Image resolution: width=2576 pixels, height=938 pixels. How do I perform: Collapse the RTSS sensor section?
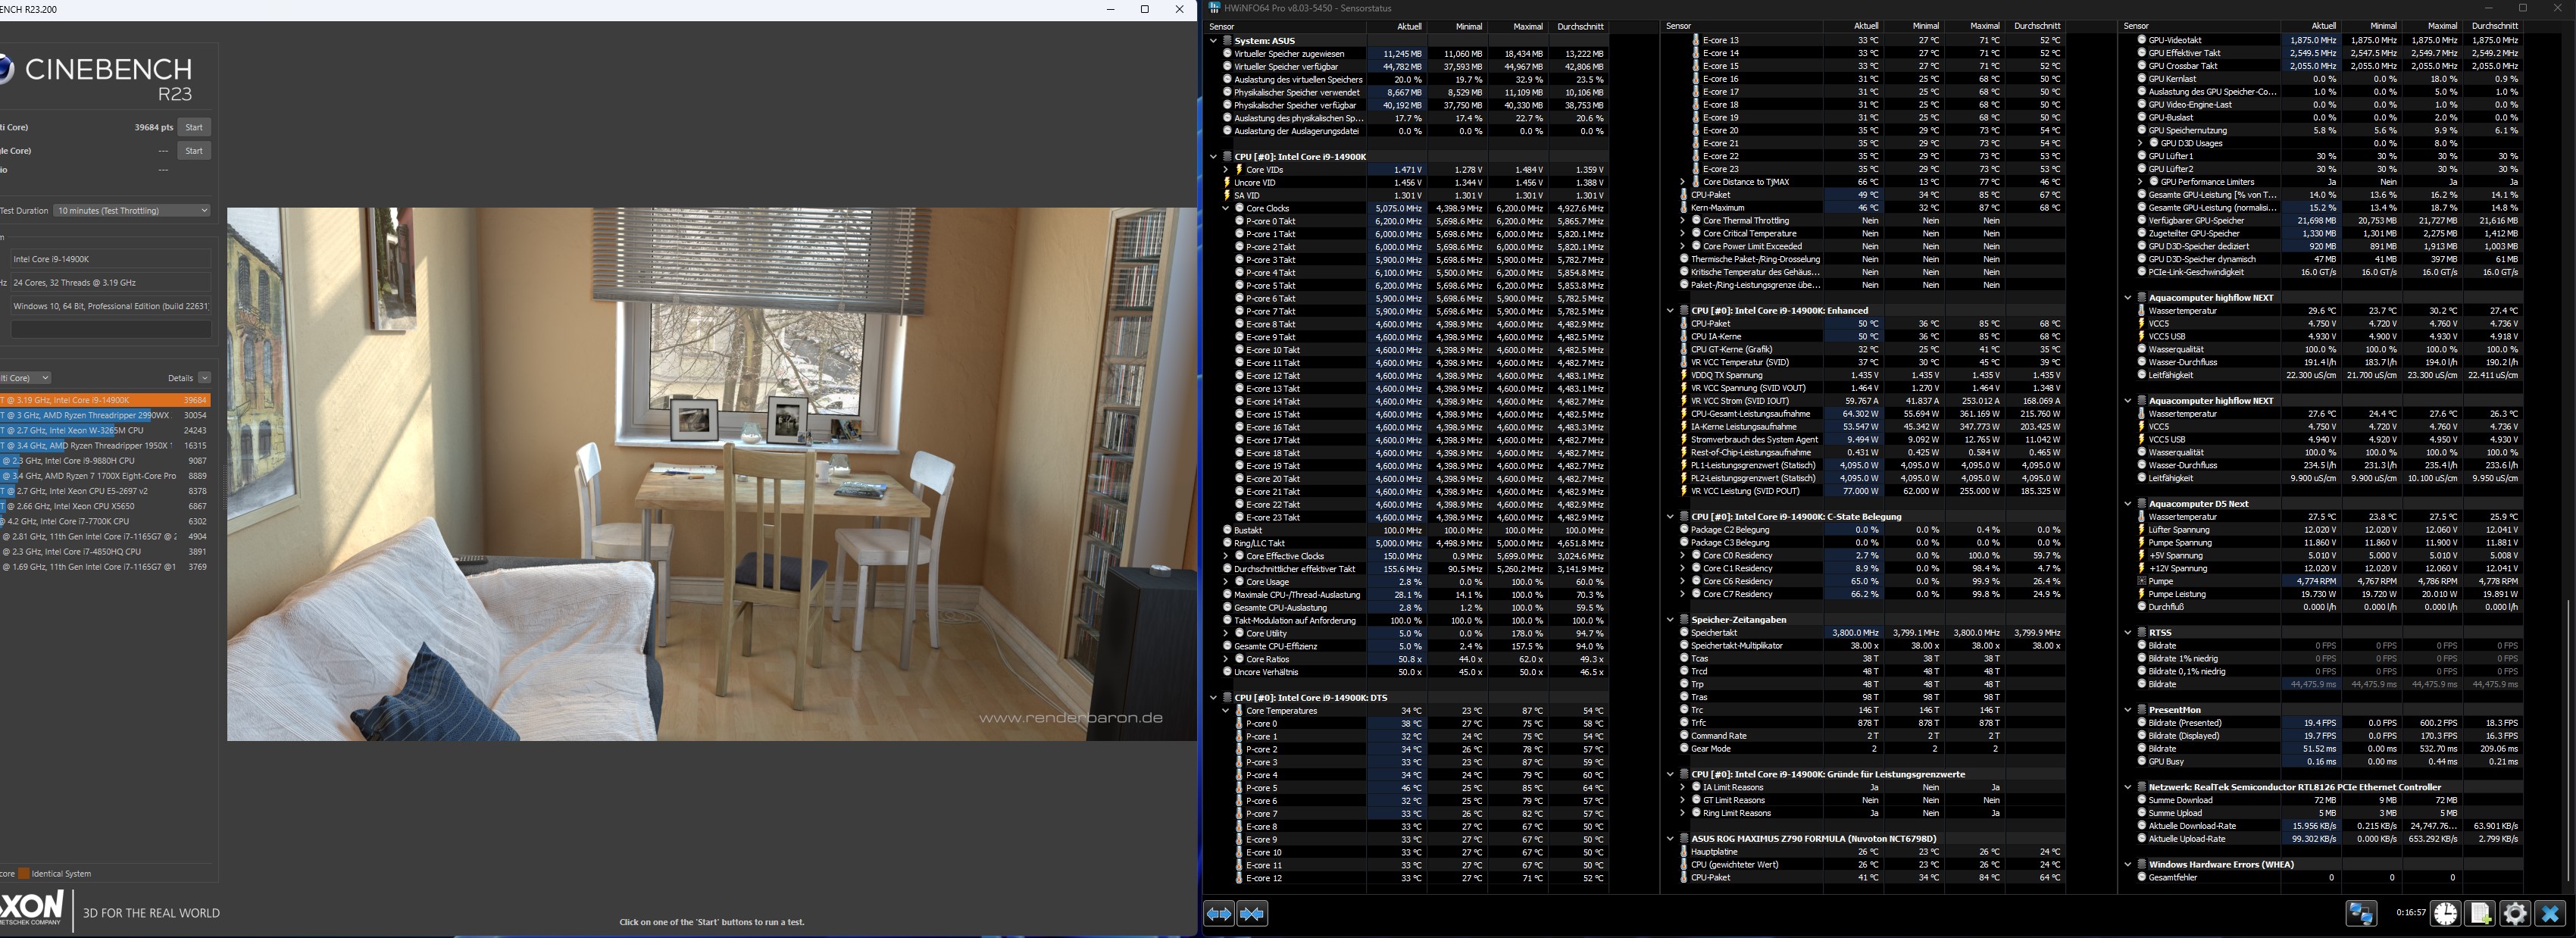click(x=2128, y=632)
